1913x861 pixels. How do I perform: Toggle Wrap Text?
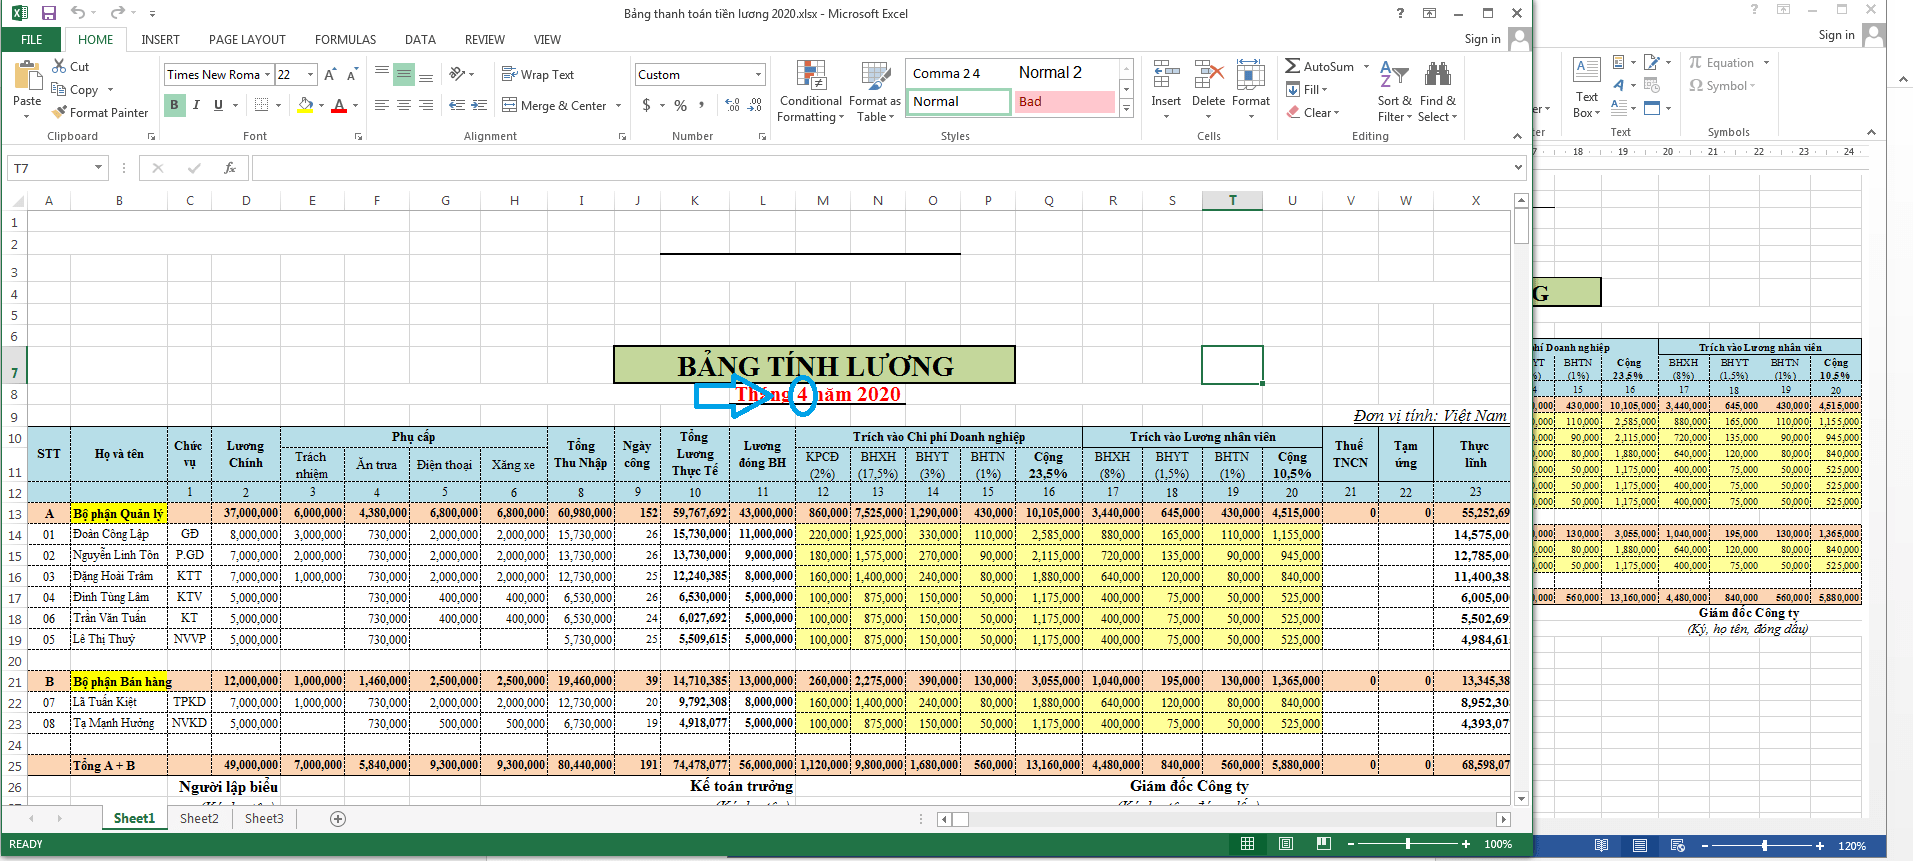tap(538, 74)
